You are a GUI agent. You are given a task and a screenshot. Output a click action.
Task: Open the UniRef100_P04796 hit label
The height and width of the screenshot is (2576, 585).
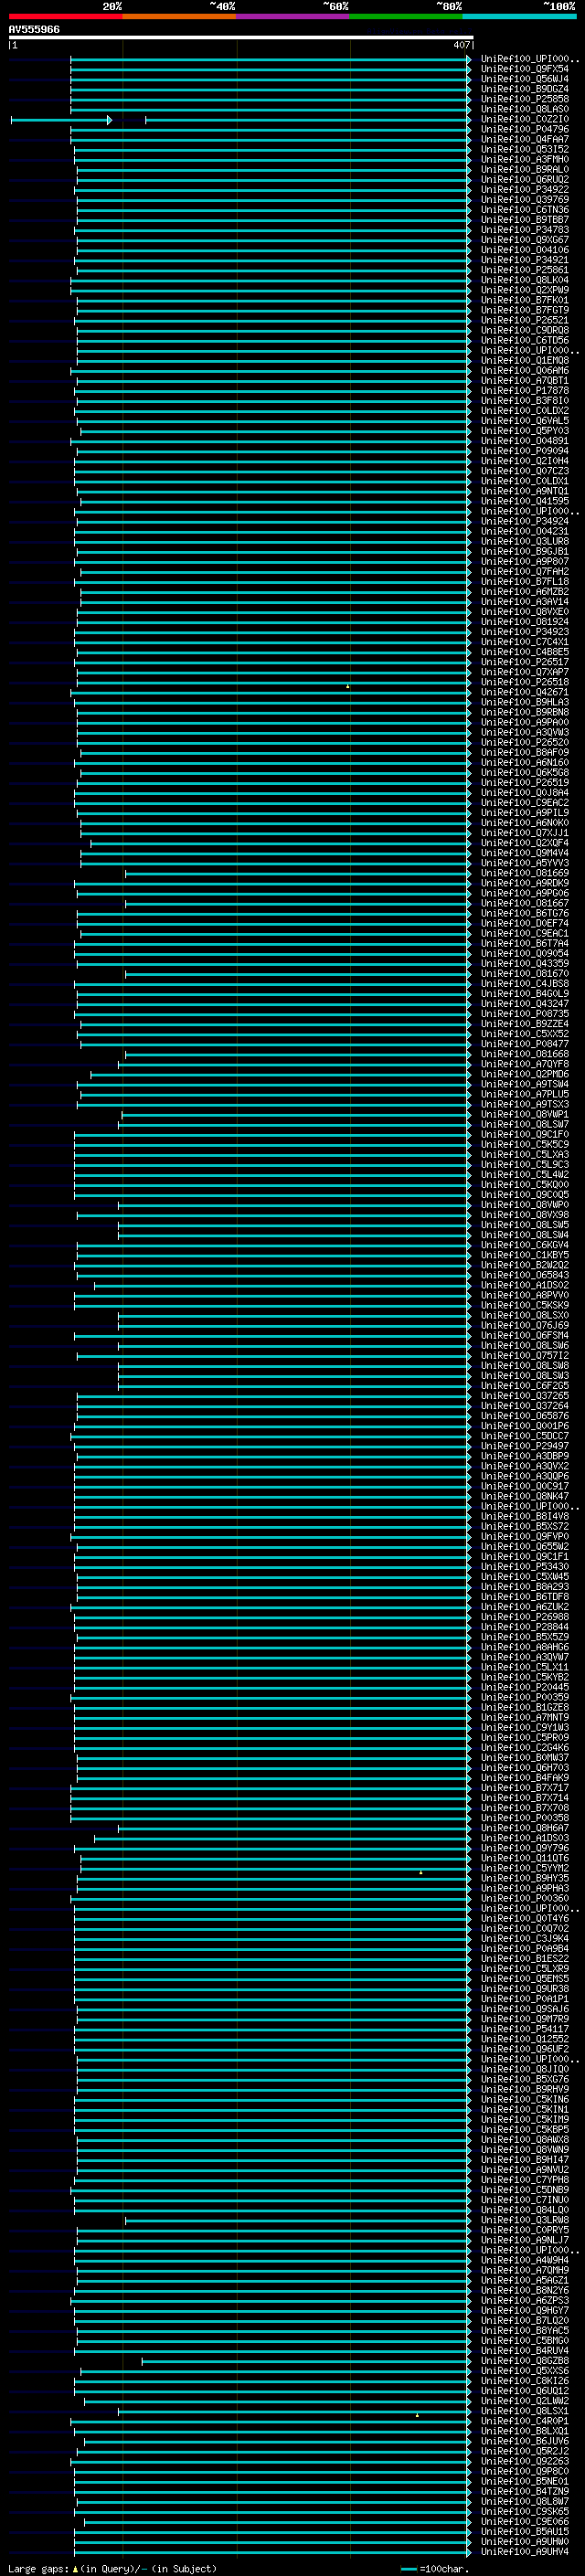pyautogui.click(x=525, y=129)
